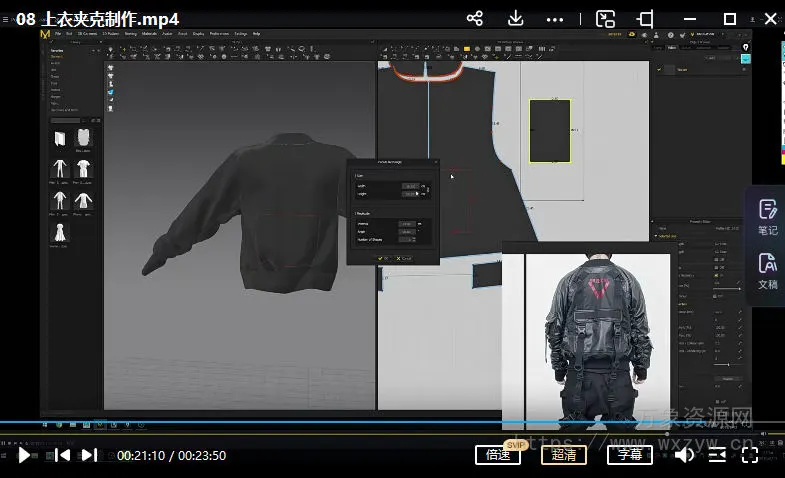Enable picture-in-picture mini window mode
Screen dimensions: 785x478
(605, 18)
